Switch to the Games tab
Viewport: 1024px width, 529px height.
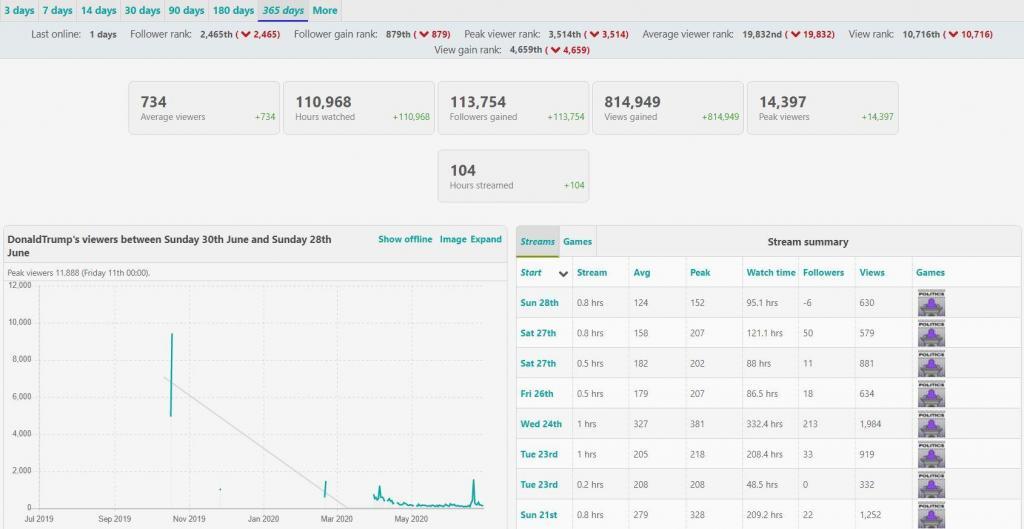pyautogui.click(x=577, y=242)
